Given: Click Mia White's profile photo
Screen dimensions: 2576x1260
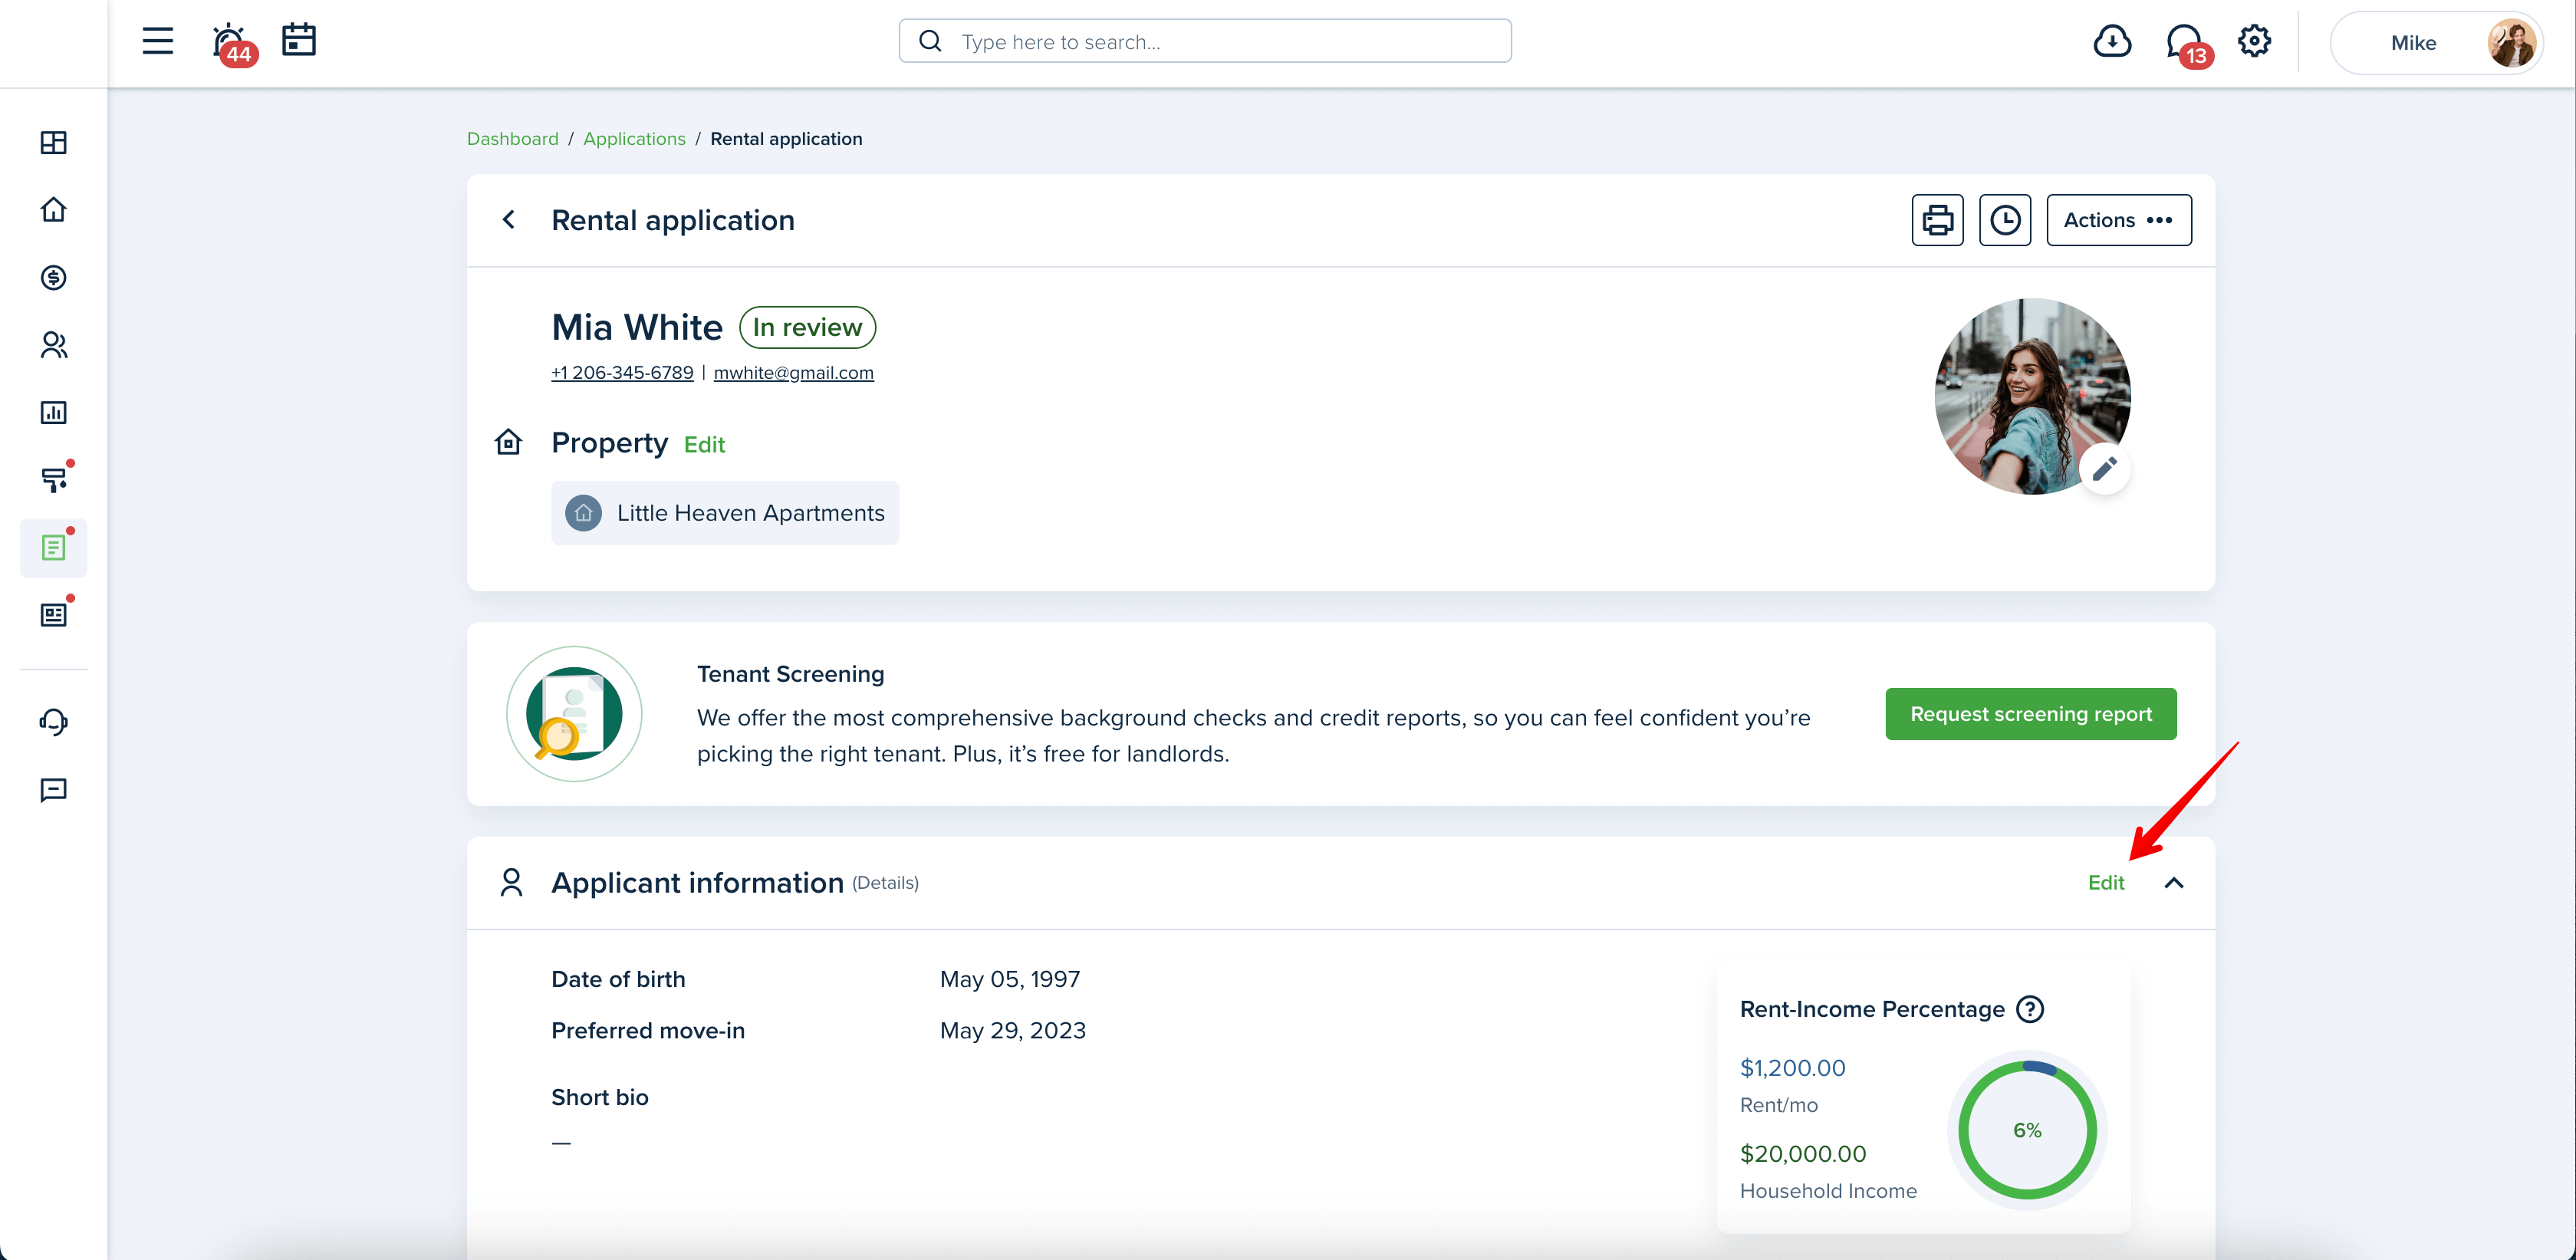Looking at the screenshot, I should click(2032, 396).
